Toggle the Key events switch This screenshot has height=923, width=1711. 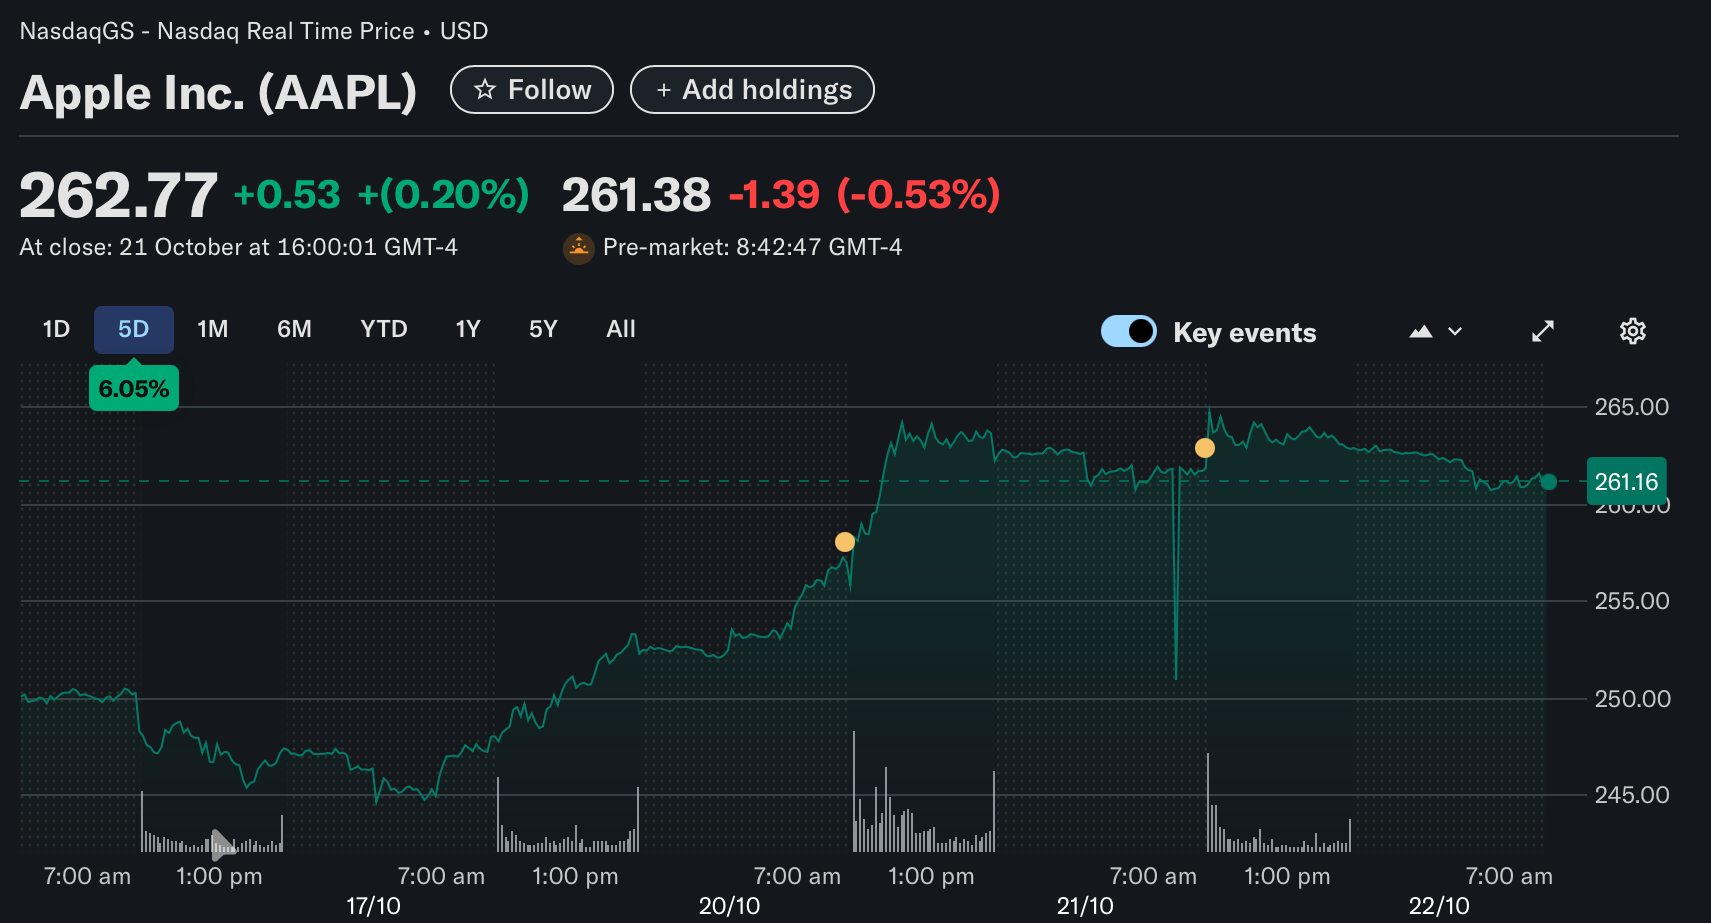(1129, 331)
